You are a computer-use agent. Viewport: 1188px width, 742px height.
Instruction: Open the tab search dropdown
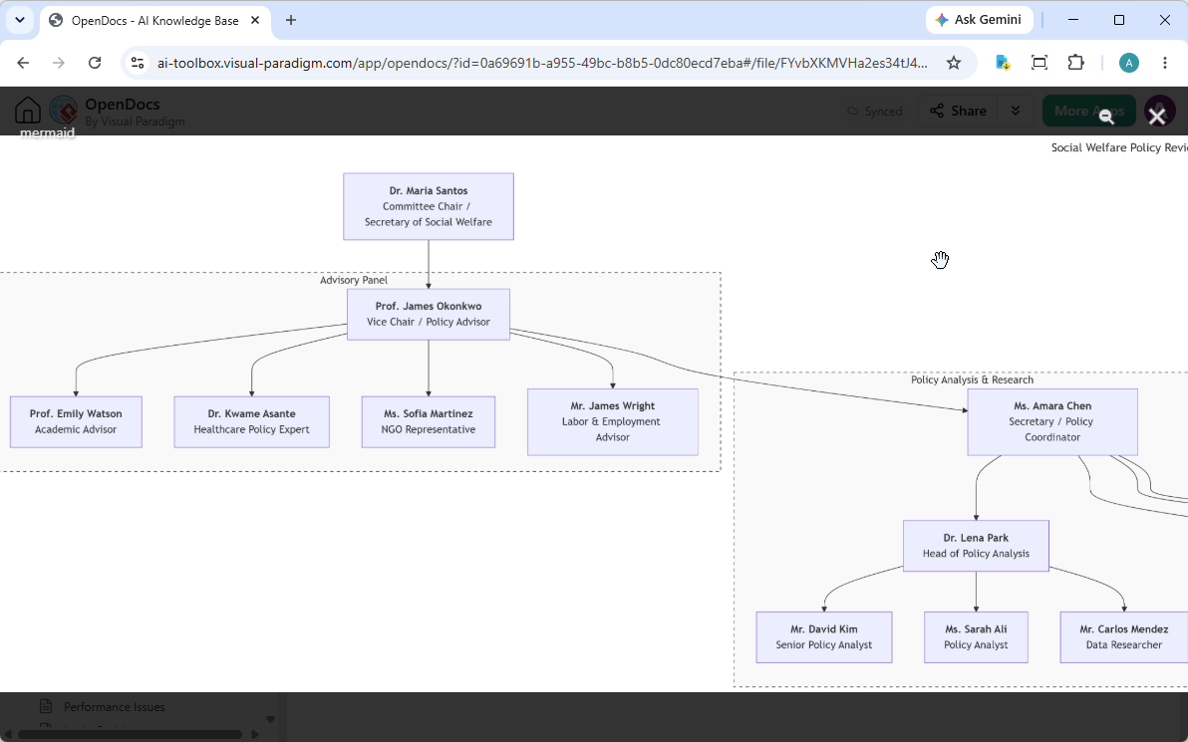coord(20,20)
